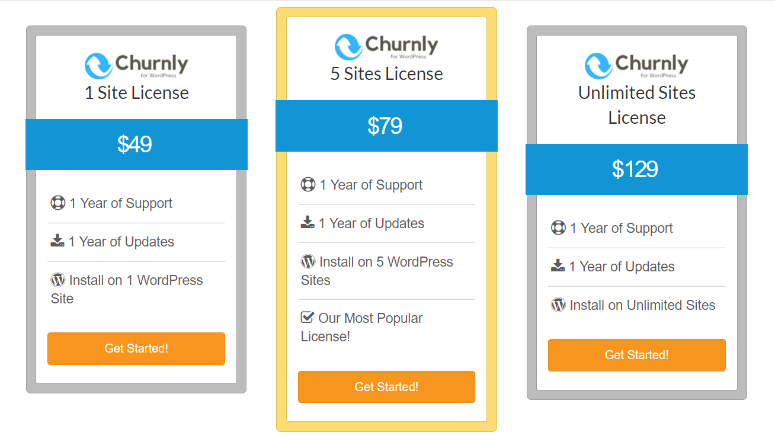Click WordPress icon beside Install on Unlimited Sites
Image resolution: width=775 pixels, height=439 pixels.
[x=558, y=305]
